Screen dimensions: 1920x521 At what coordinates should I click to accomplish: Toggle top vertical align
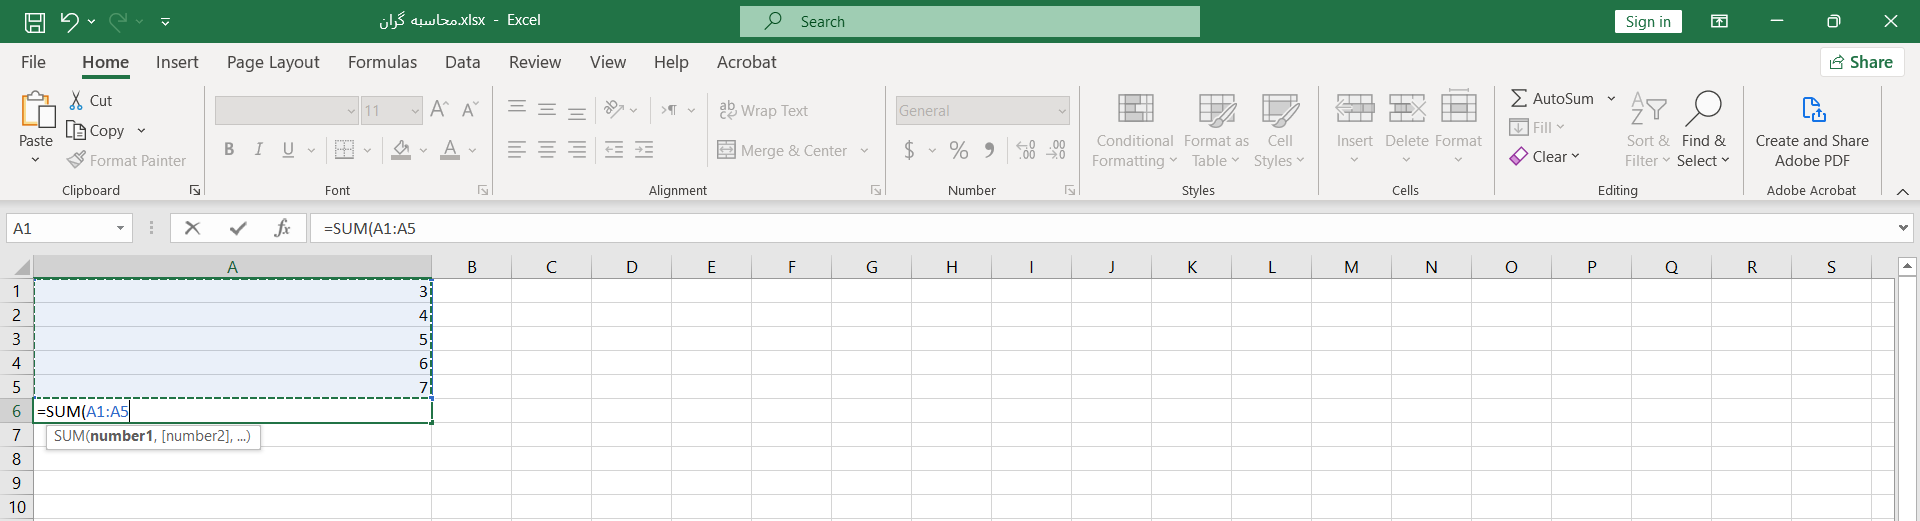(517, 110)
